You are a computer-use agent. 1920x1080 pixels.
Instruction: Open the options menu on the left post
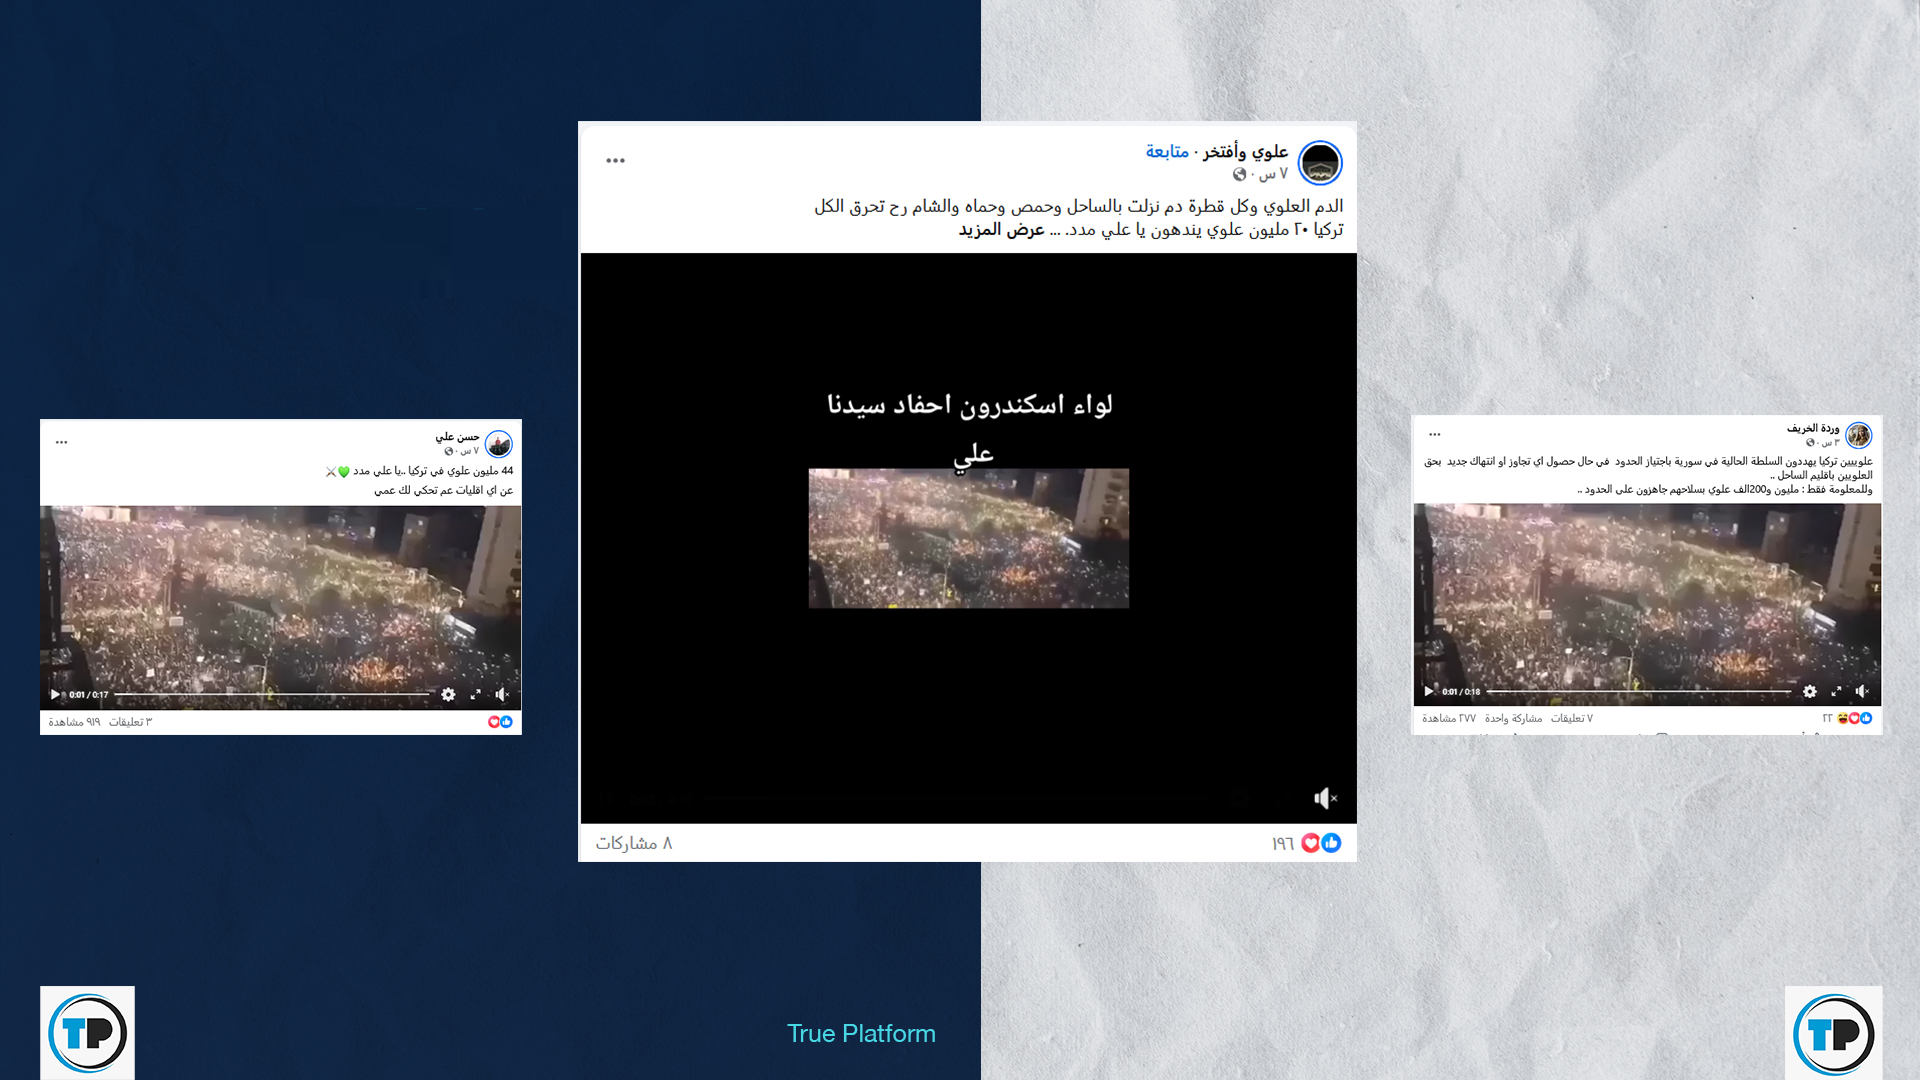coord(62,442)
